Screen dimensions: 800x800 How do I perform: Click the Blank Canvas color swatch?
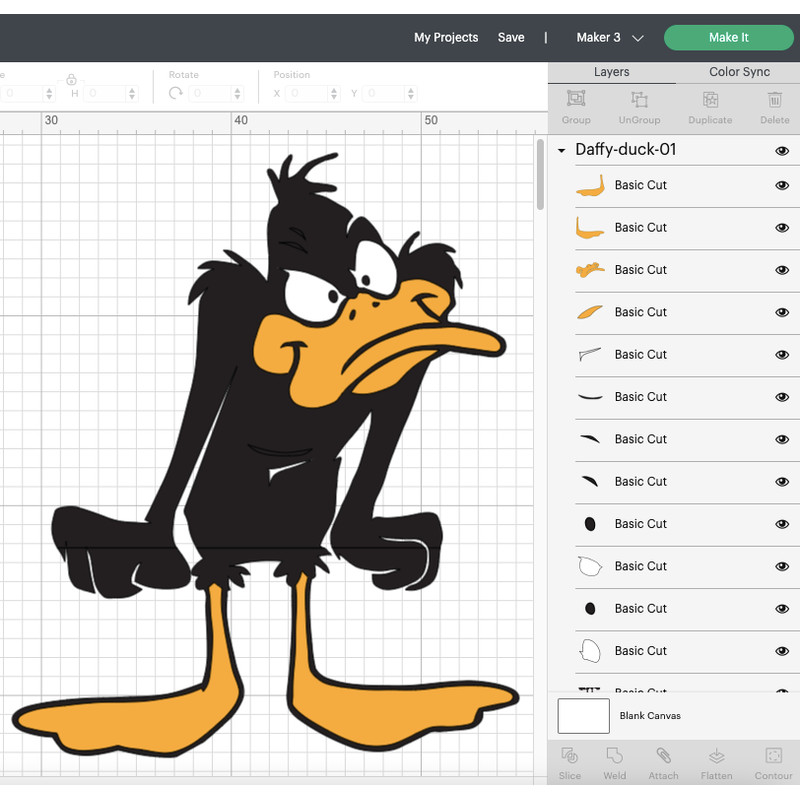click(x=582, y=716)
